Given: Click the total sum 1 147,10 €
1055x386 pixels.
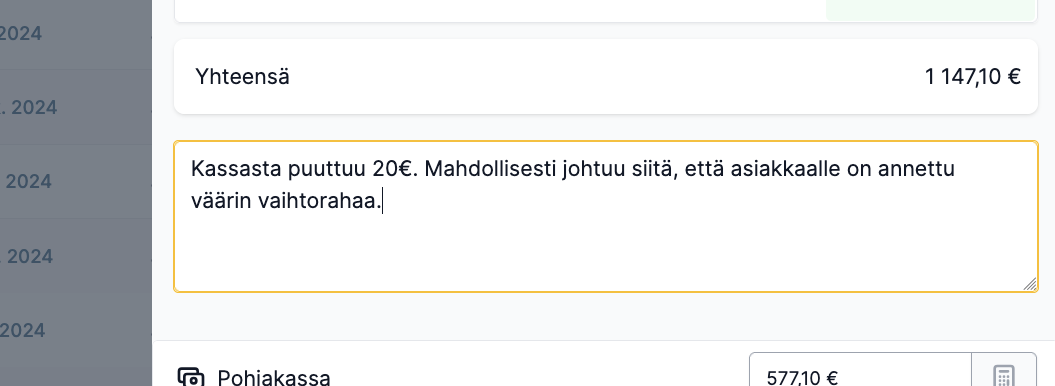Looking at the screenshot, I should click(x=973, y=77).
